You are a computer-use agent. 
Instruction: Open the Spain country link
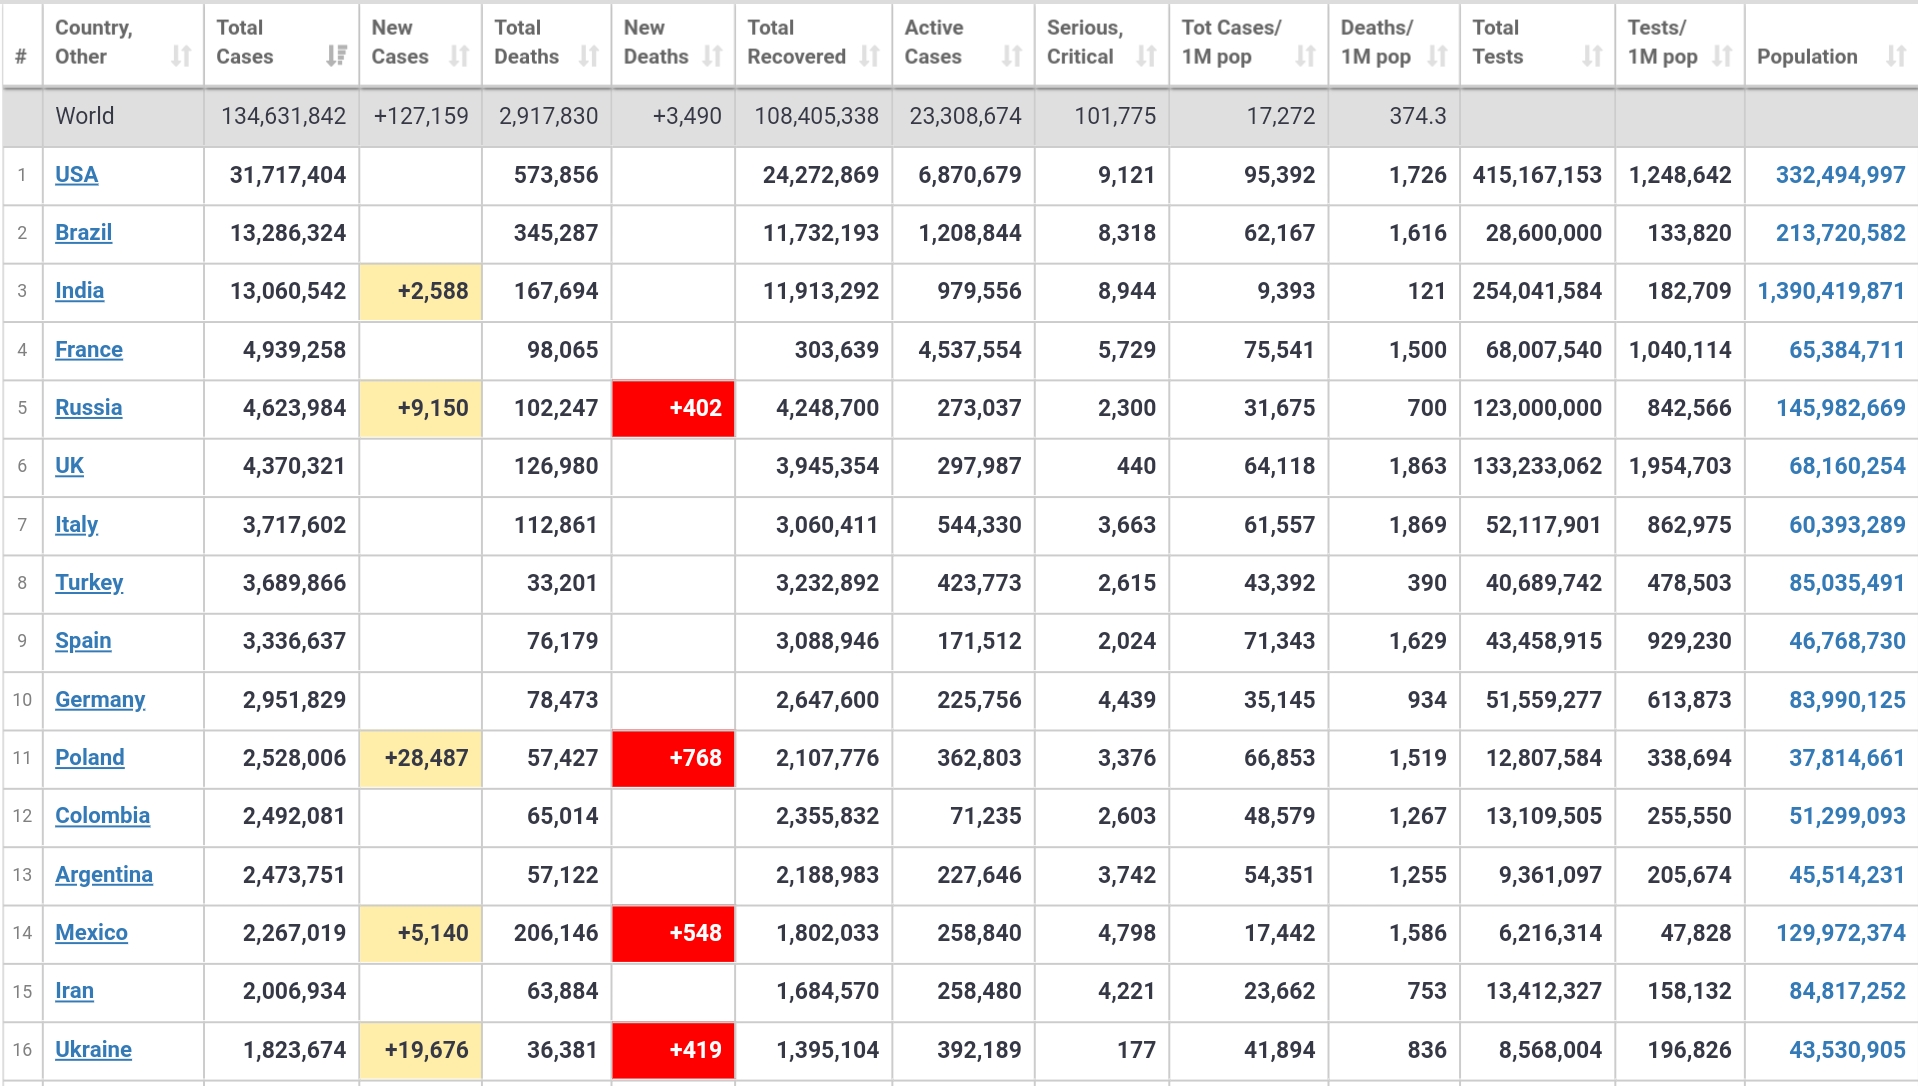pyautogui.click(x=83, y=641)
